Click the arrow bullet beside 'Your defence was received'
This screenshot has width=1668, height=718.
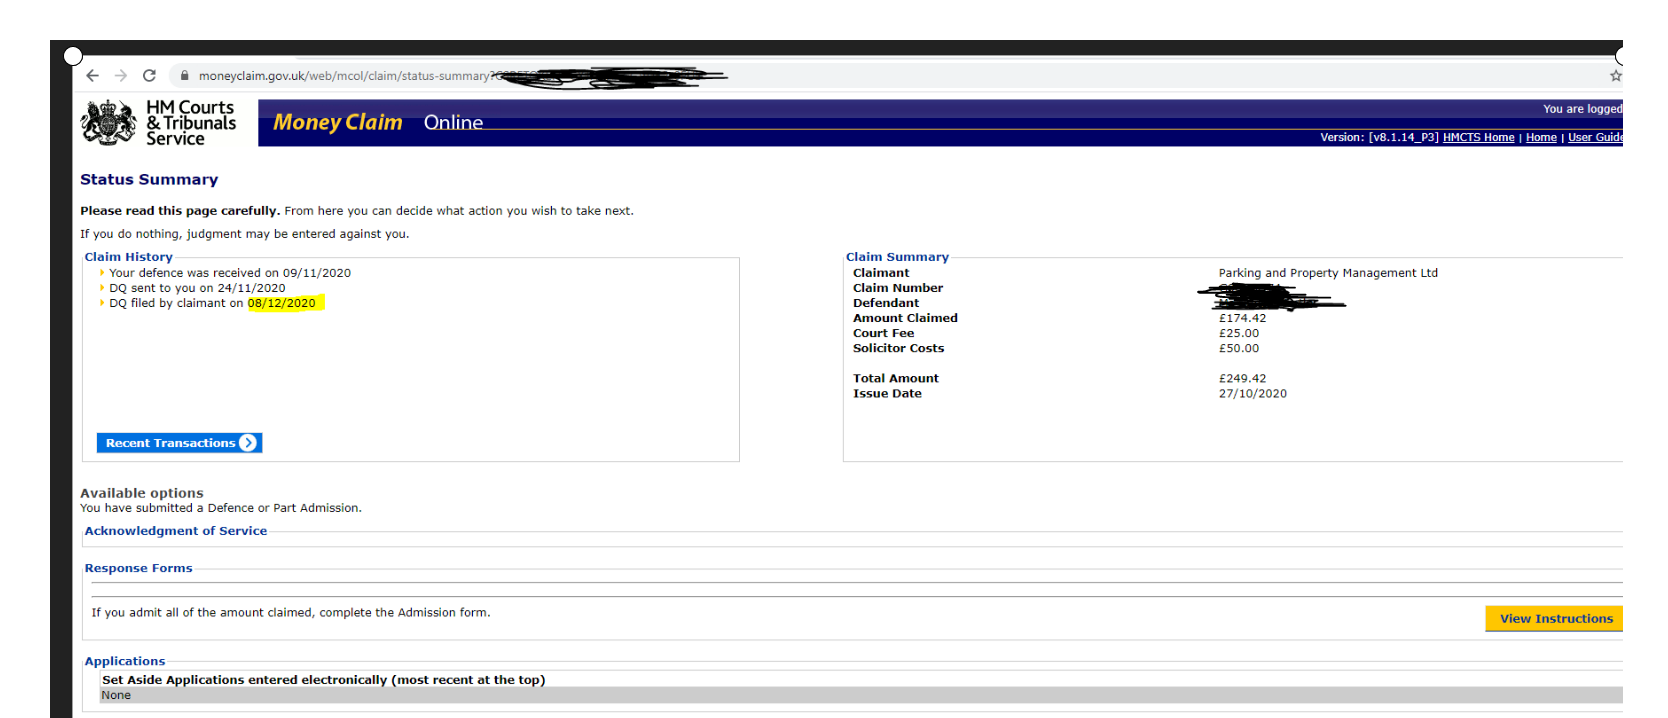click(102, 273)
